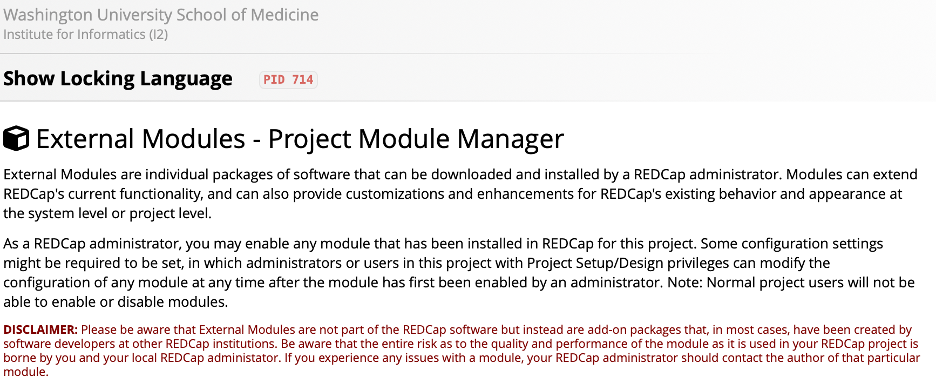Click the Washington University School of Medicine header
Image resolution: width=936 pixels, height=390 pixels.
pyautogui.click(x=161, y=15)
